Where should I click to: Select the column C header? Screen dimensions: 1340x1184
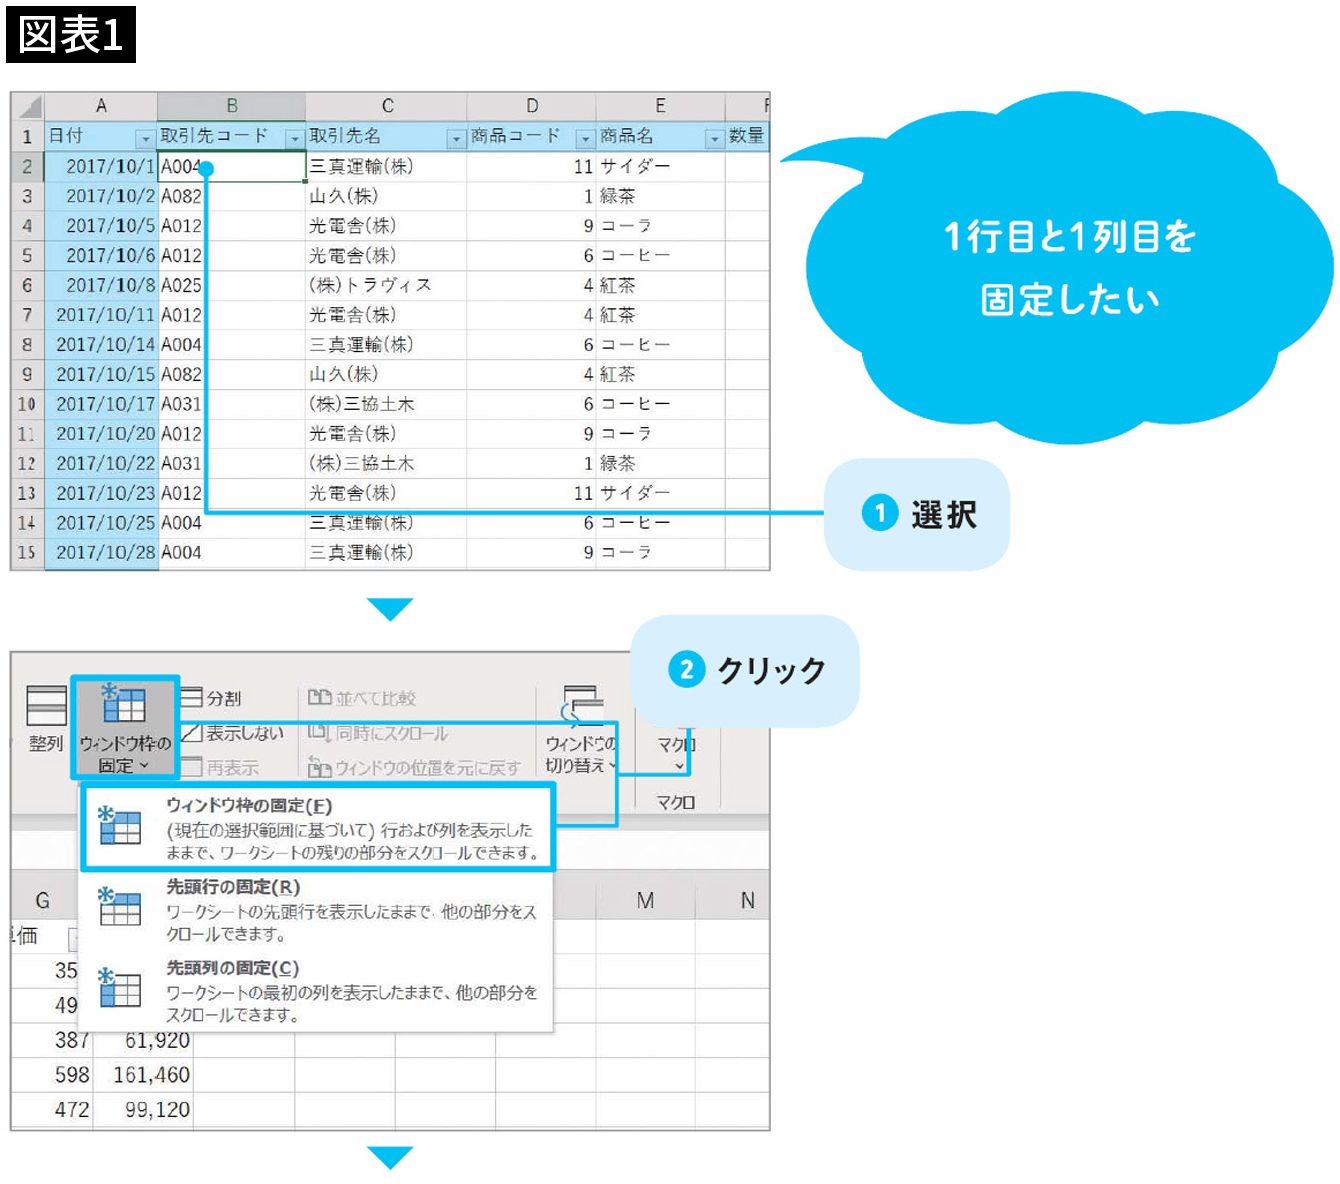(387, 106)
